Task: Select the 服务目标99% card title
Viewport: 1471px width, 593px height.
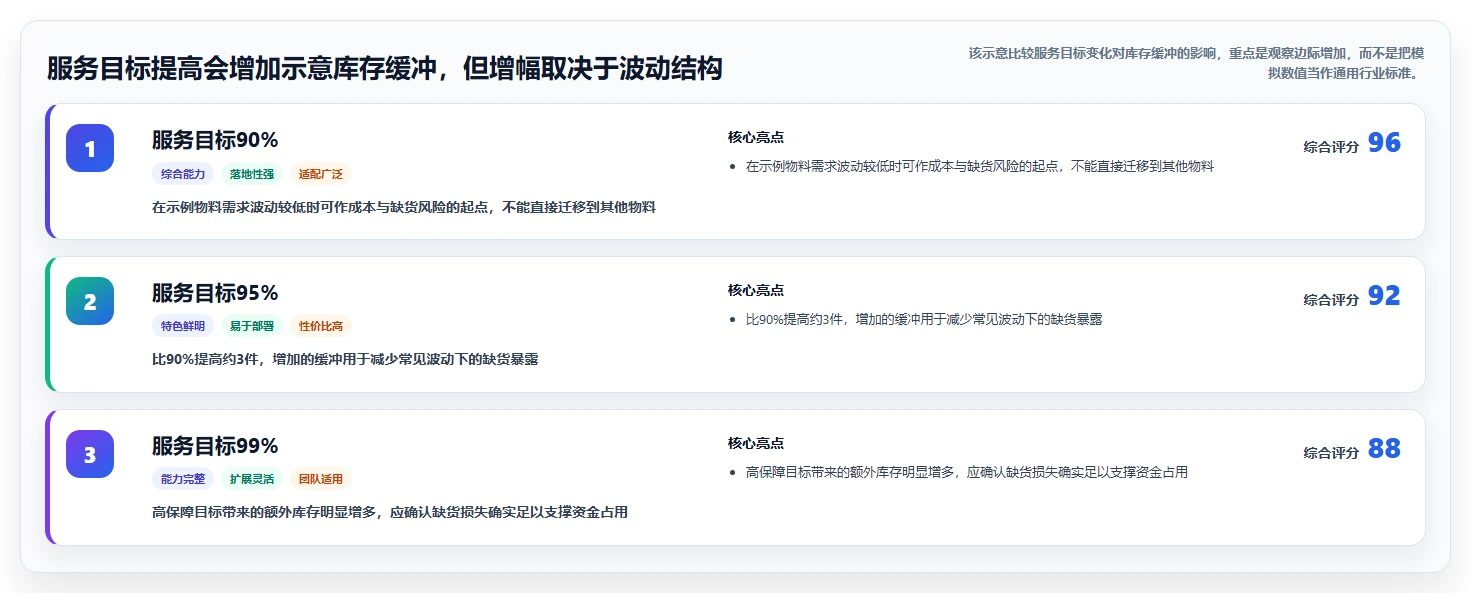Action: tap(215, 446)
